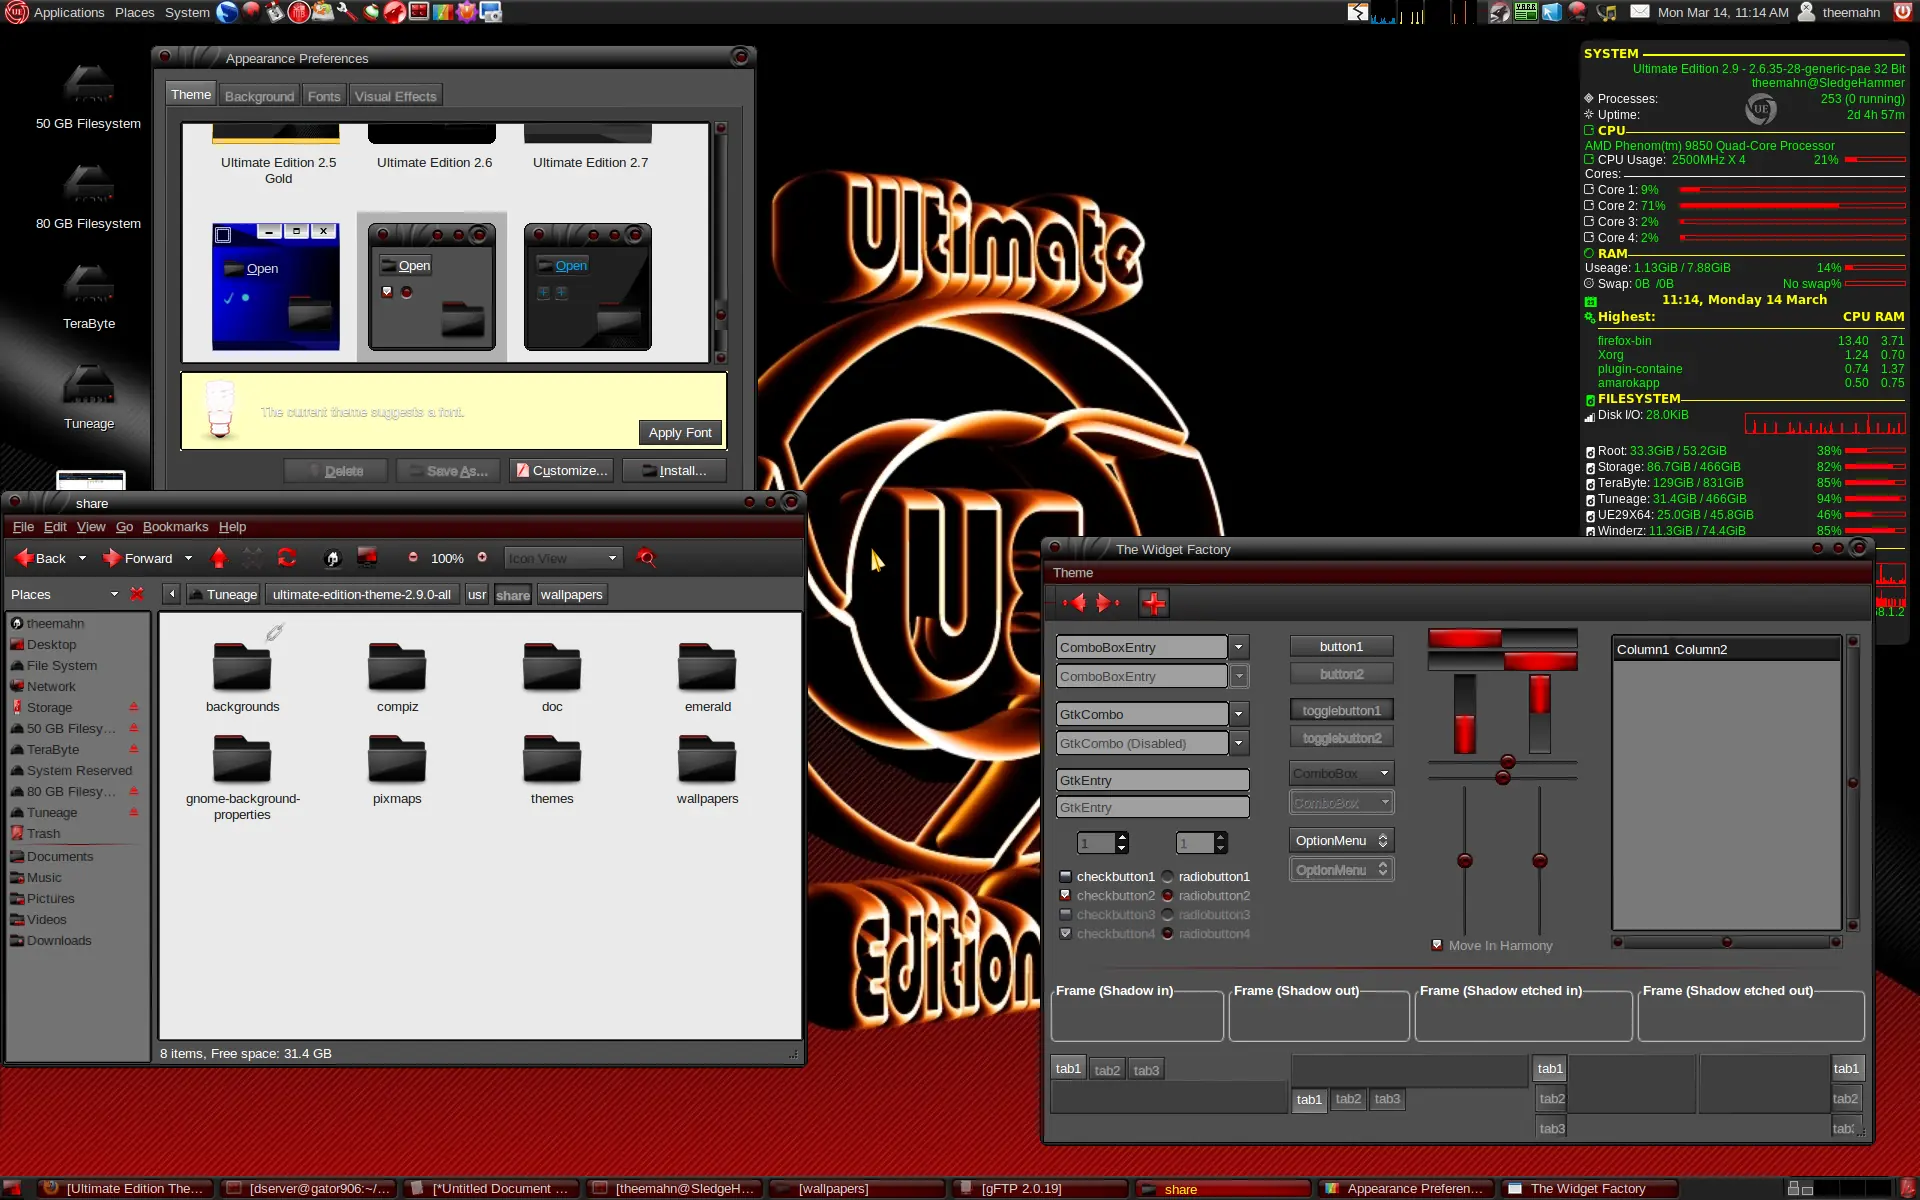Click the red plus icon in Widget Factory
1920x1200 pixels.
(1154, 603)
